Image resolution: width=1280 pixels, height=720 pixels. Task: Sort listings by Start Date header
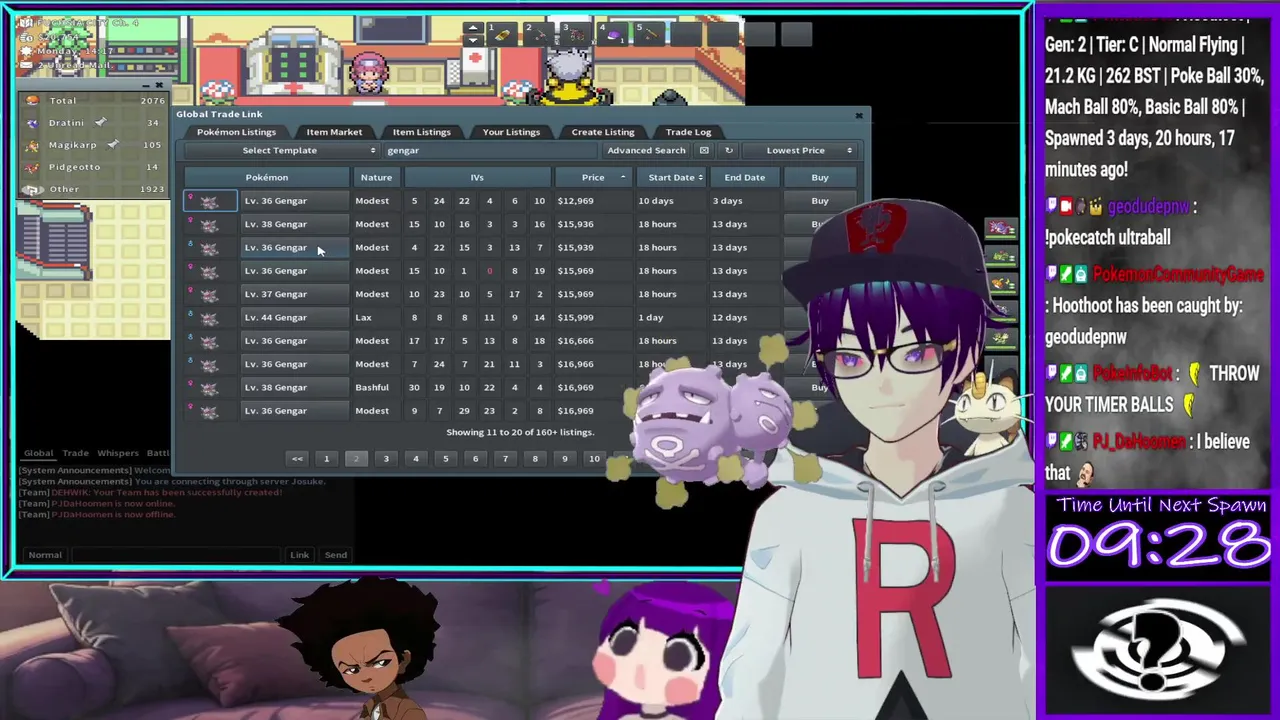(671, 177)
